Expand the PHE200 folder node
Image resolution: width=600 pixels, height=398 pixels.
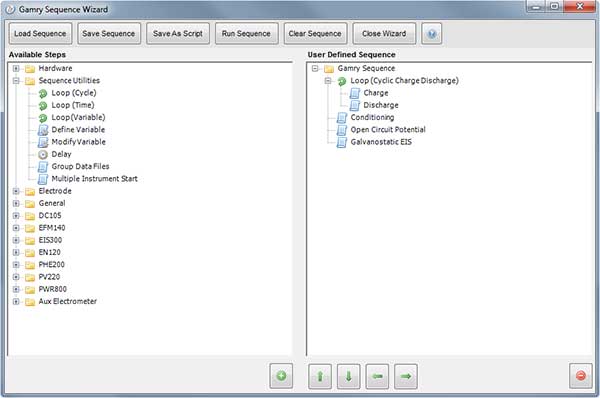[x=16, y=264]
